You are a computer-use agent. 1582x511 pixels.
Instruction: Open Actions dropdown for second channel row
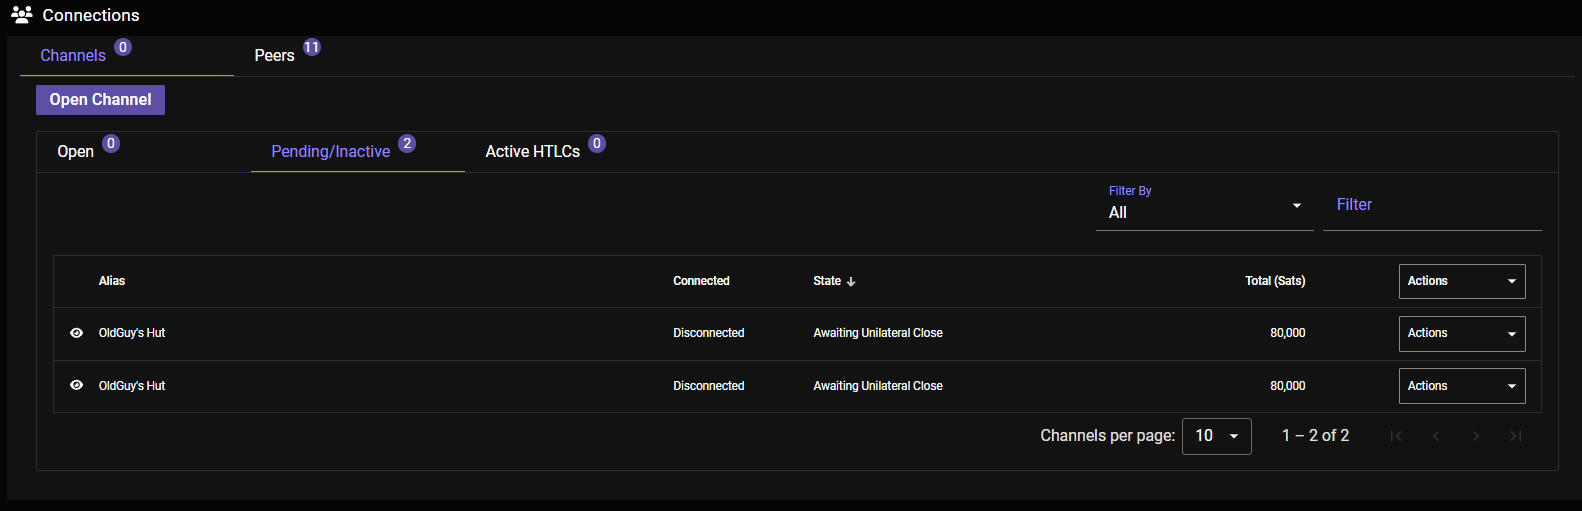(x=1461, y=386)
